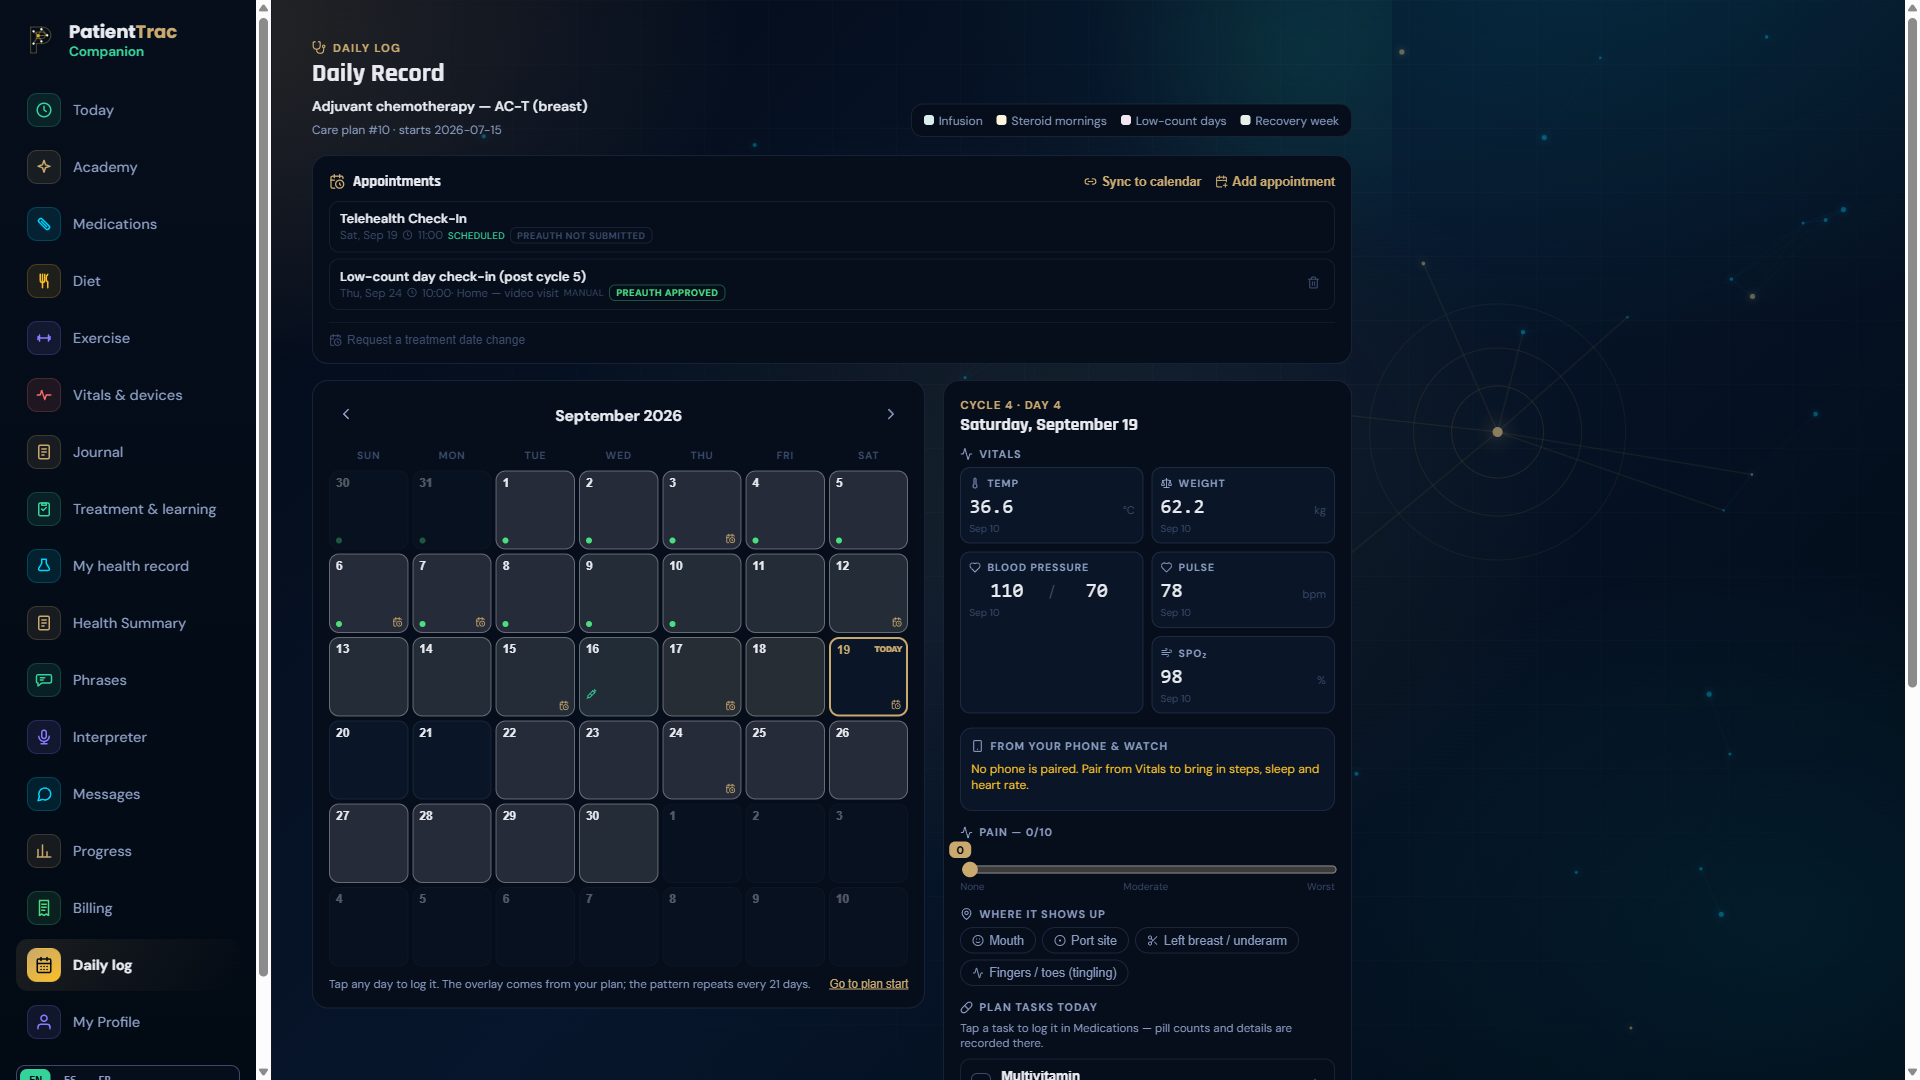Delete the Low-count day check-in appointment

click(x=1313, y=283)
